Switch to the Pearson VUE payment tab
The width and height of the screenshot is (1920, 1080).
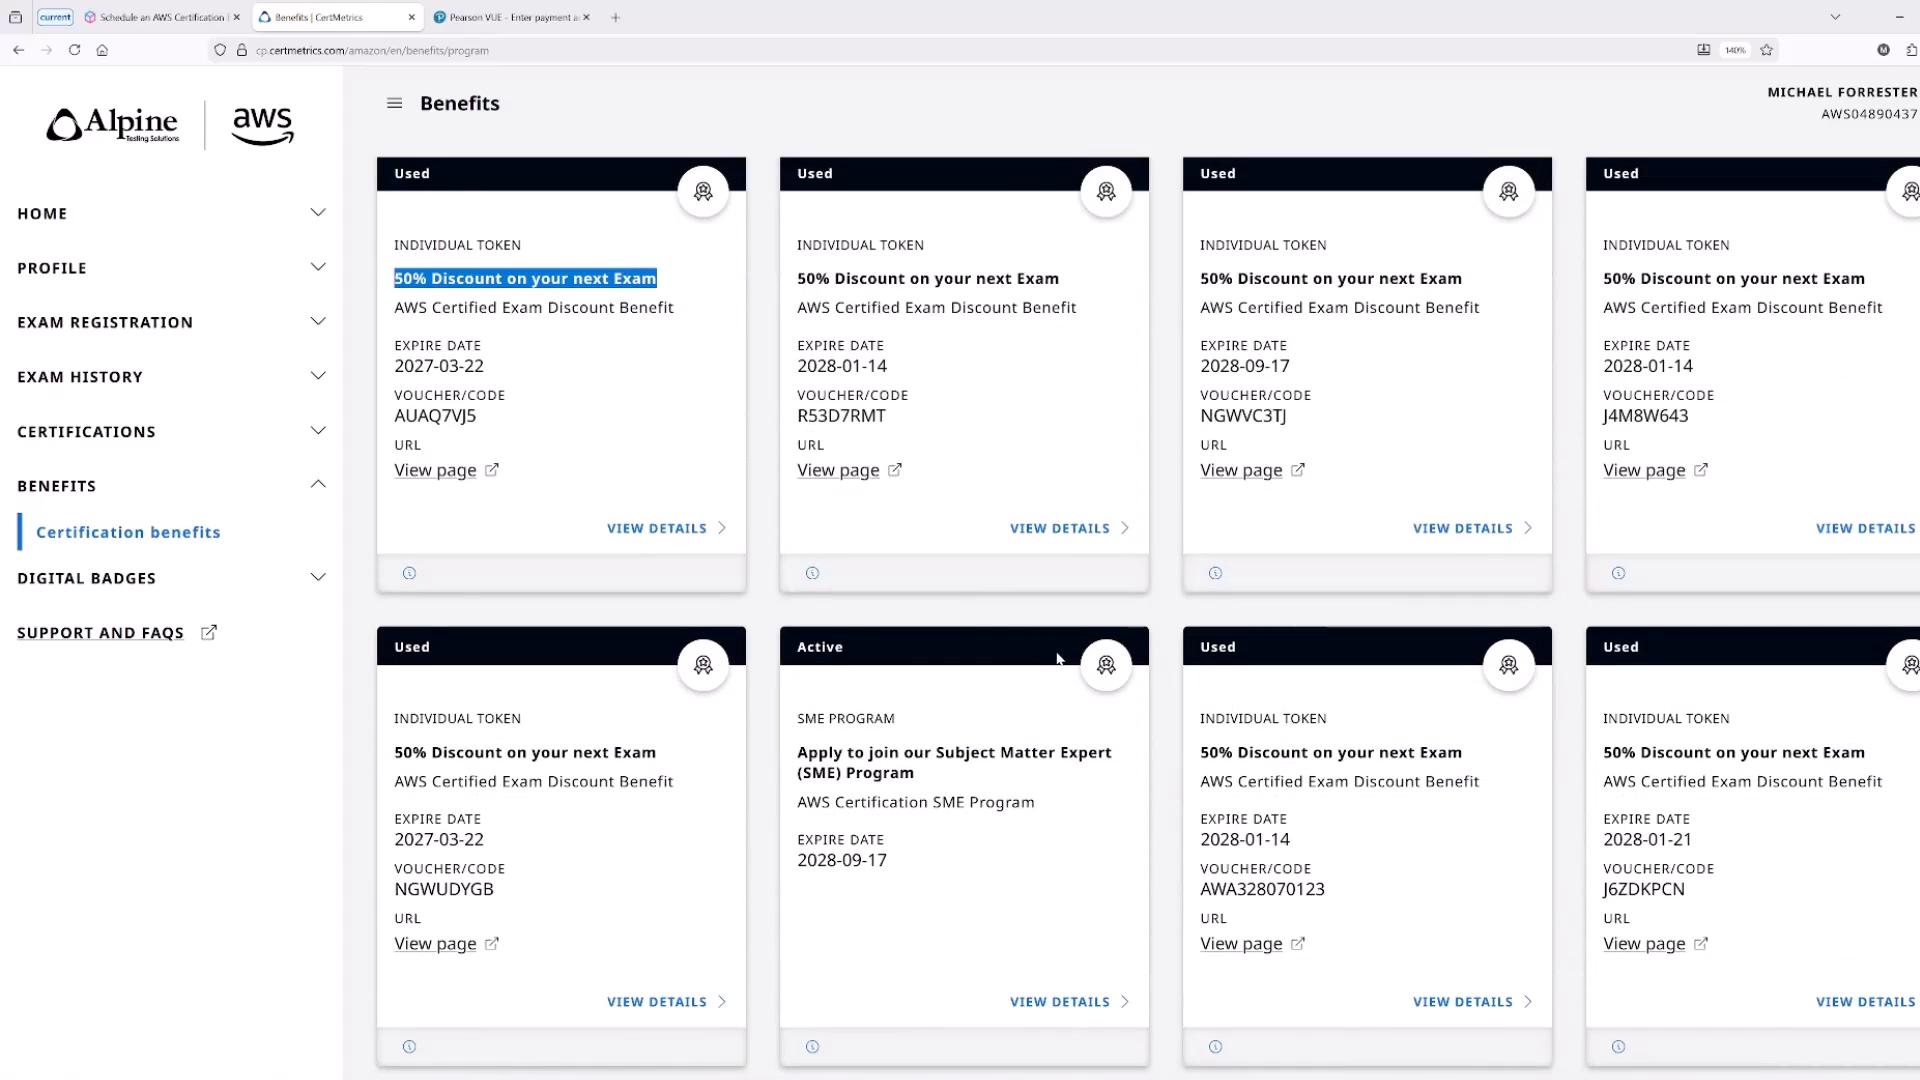pos(512,17)
